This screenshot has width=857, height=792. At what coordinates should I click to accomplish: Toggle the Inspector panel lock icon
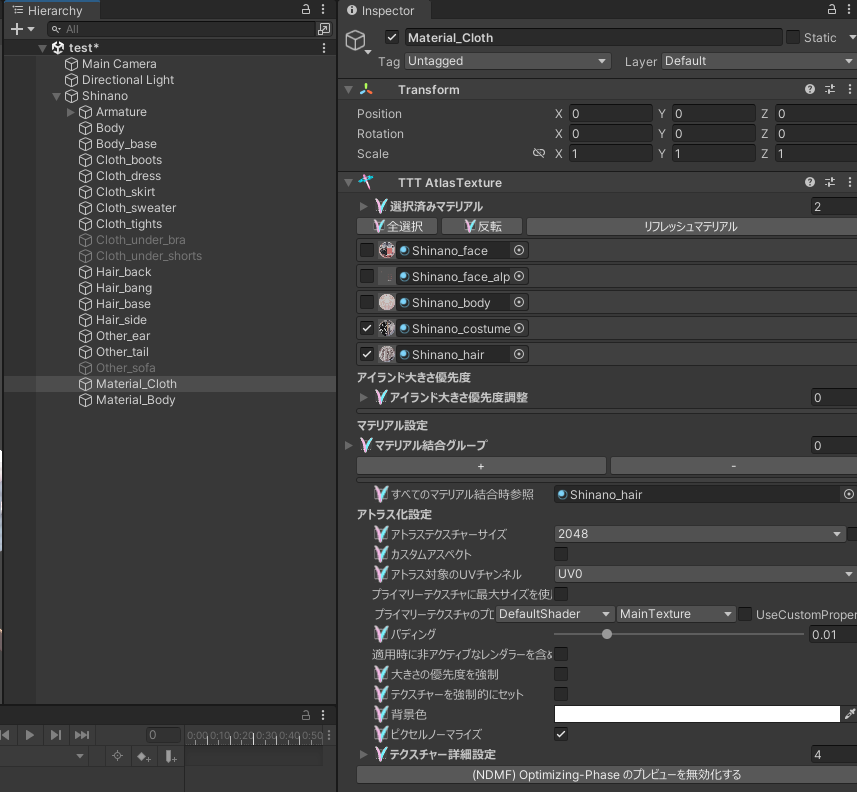(832, 9)
